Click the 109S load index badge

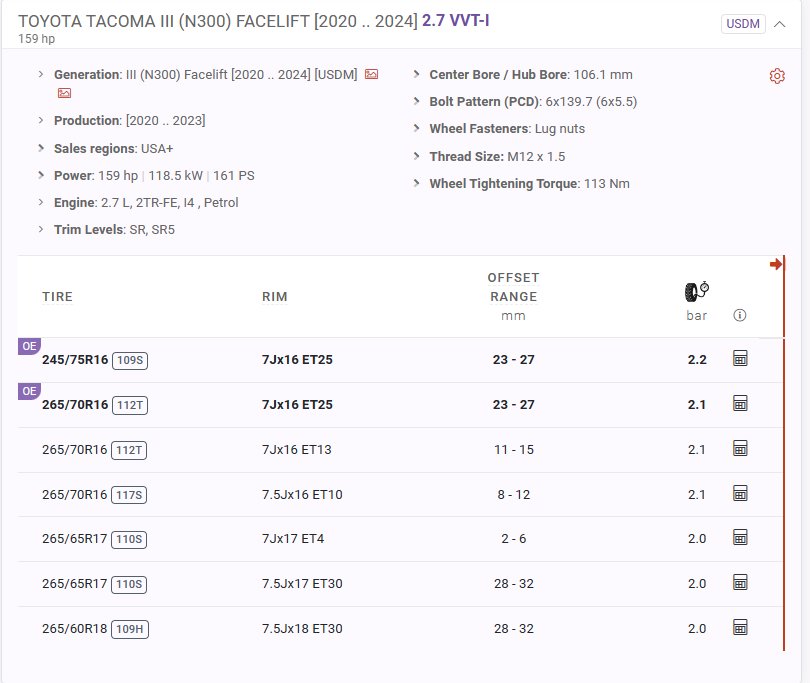[x=130, y=360]
